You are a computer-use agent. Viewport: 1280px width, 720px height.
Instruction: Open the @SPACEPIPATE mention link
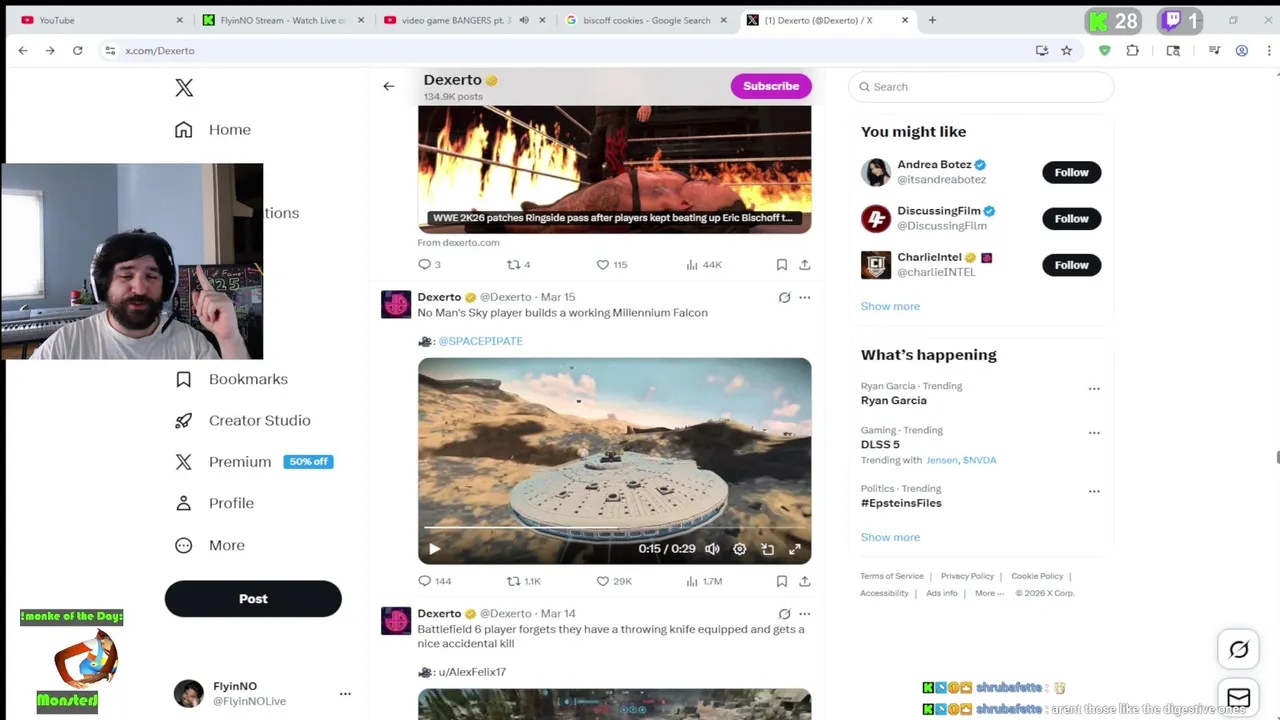click(480, 341)
